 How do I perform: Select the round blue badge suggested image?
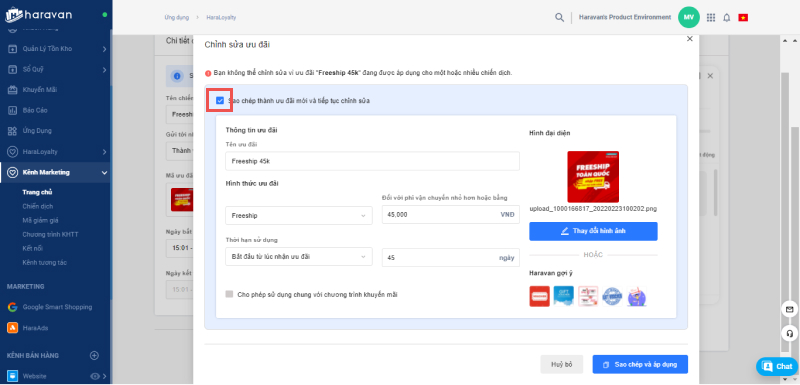tap(612, 296)
